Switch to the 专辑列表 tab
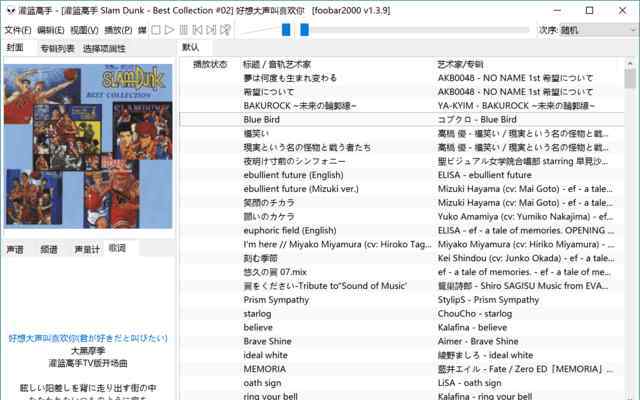Viewport: 640px width, 400px height. coord(57,49)
